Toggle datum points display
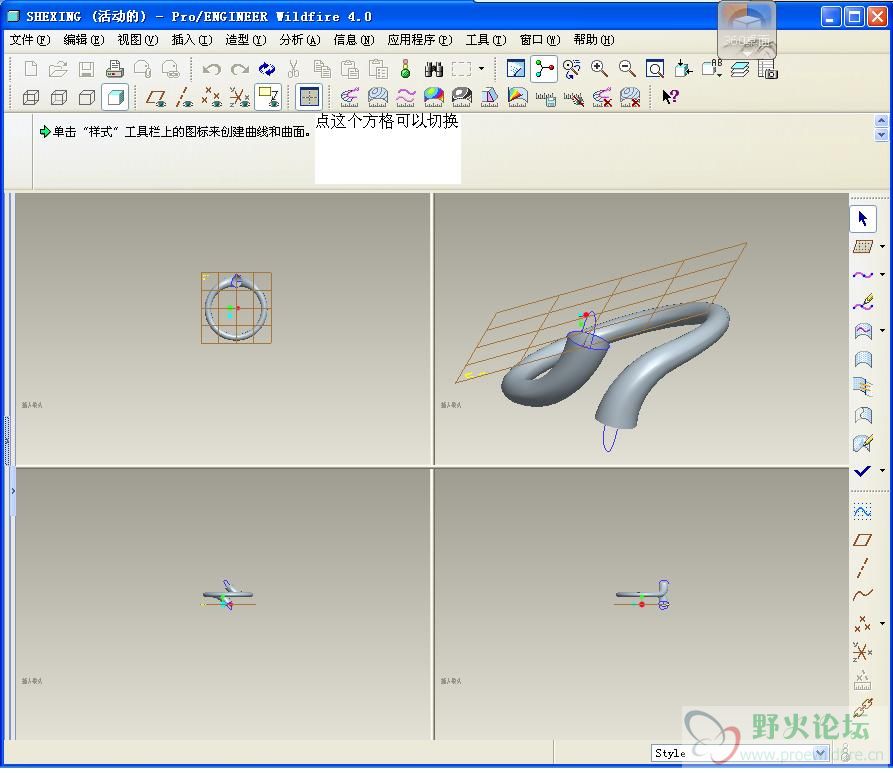Screen dimensions: 893x773 (x=212, y=97)
